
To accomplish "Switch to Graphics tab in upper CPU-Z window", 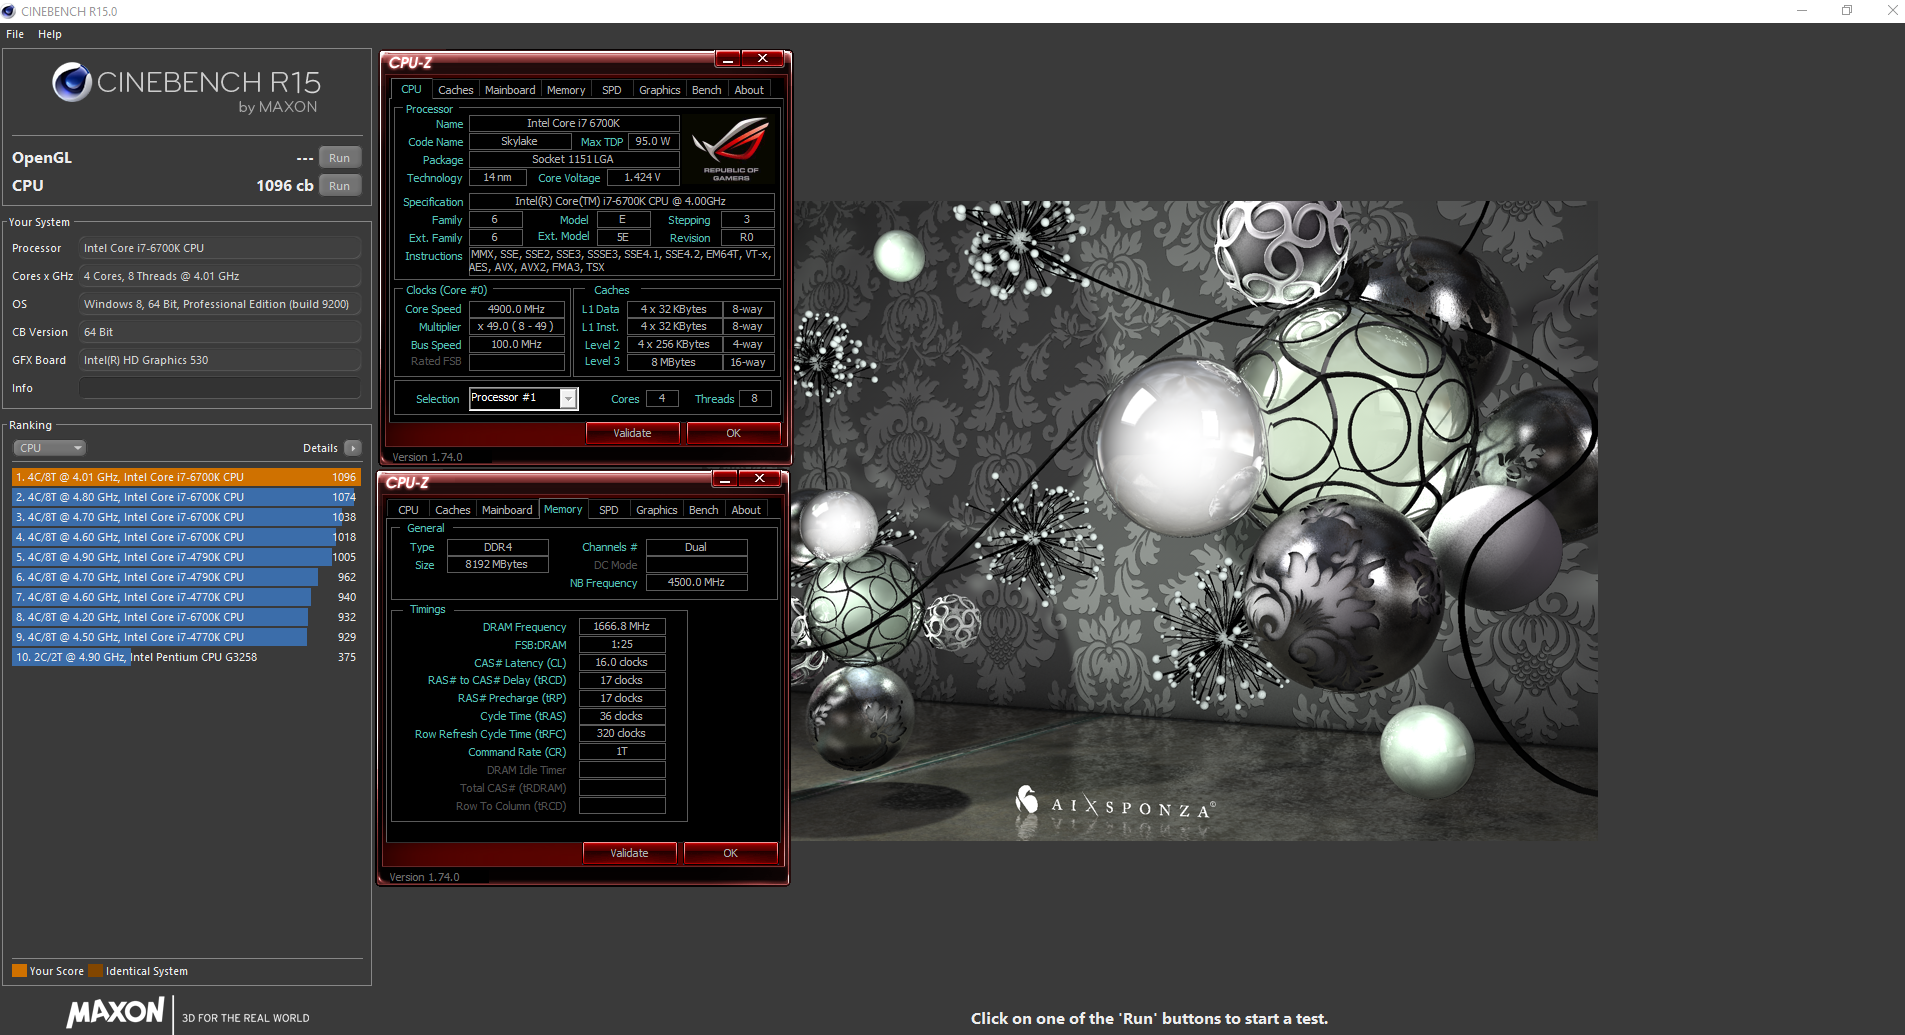I will pyautogui.click(x=660, y=90).
